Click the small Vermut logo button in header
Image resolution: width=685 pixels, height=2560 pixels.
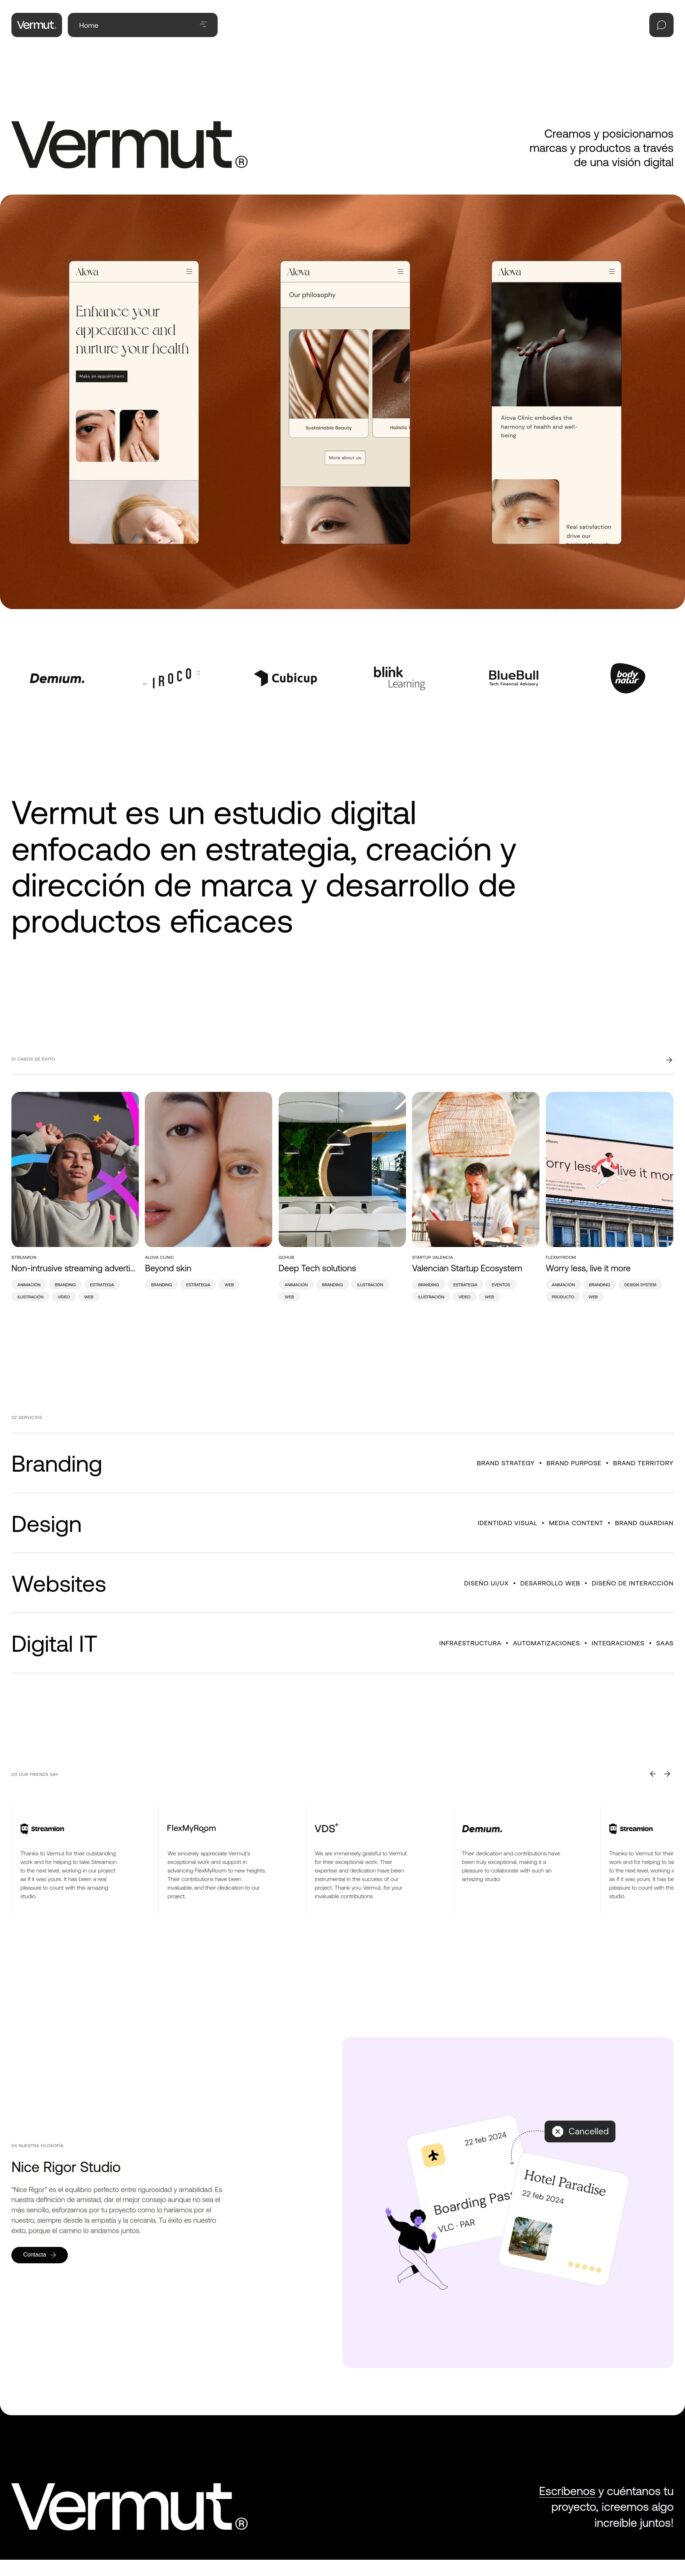pyautogui.click(x=36, y=25)
